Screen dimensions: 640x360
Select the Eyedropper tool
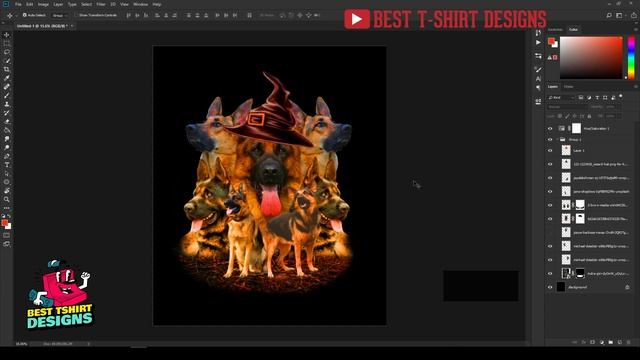coord(7,78)
